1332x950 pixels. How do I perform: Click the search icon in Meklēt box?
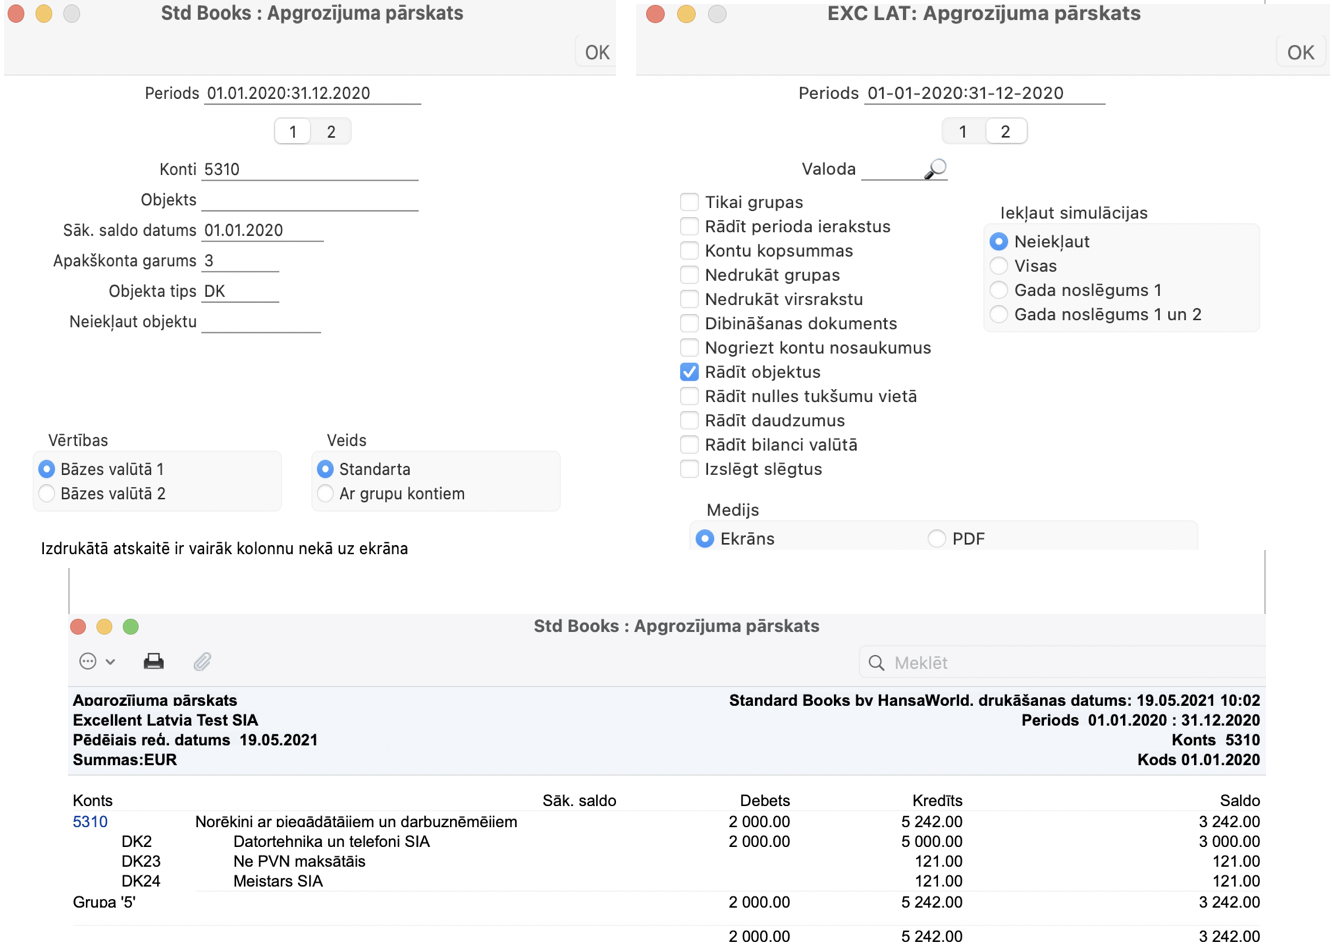876,663
